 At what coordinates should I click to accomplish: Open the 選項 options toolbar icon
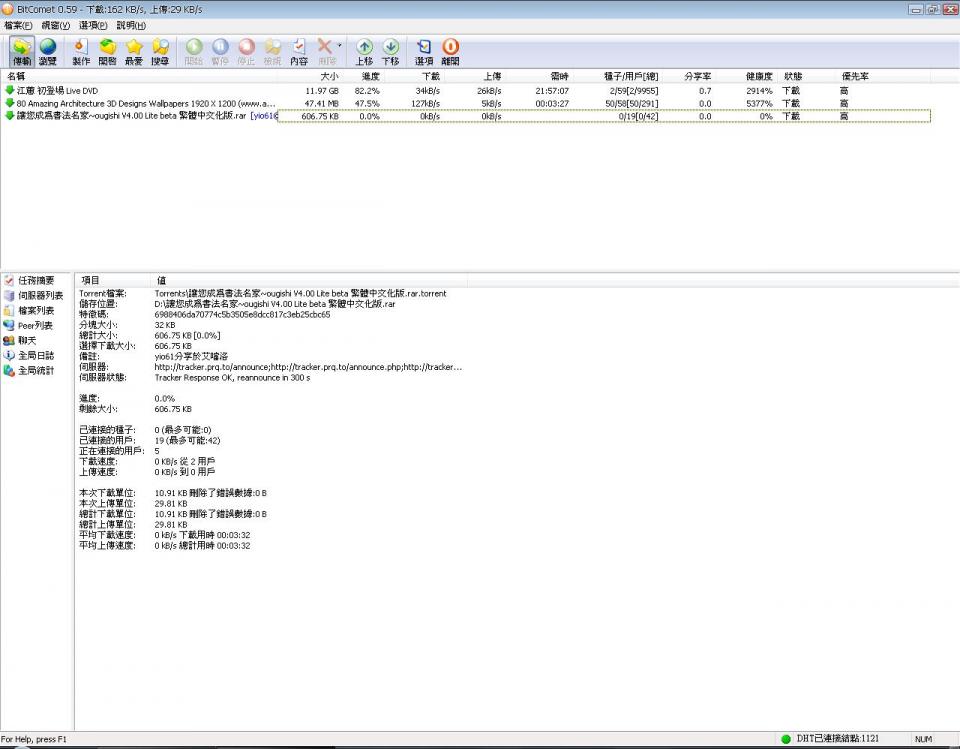(x=424, y=51)
